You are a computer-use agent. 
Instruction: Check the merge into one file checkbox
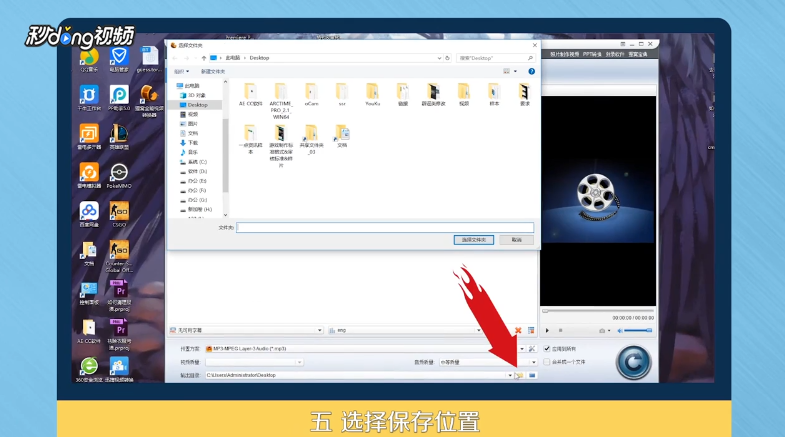547,362
